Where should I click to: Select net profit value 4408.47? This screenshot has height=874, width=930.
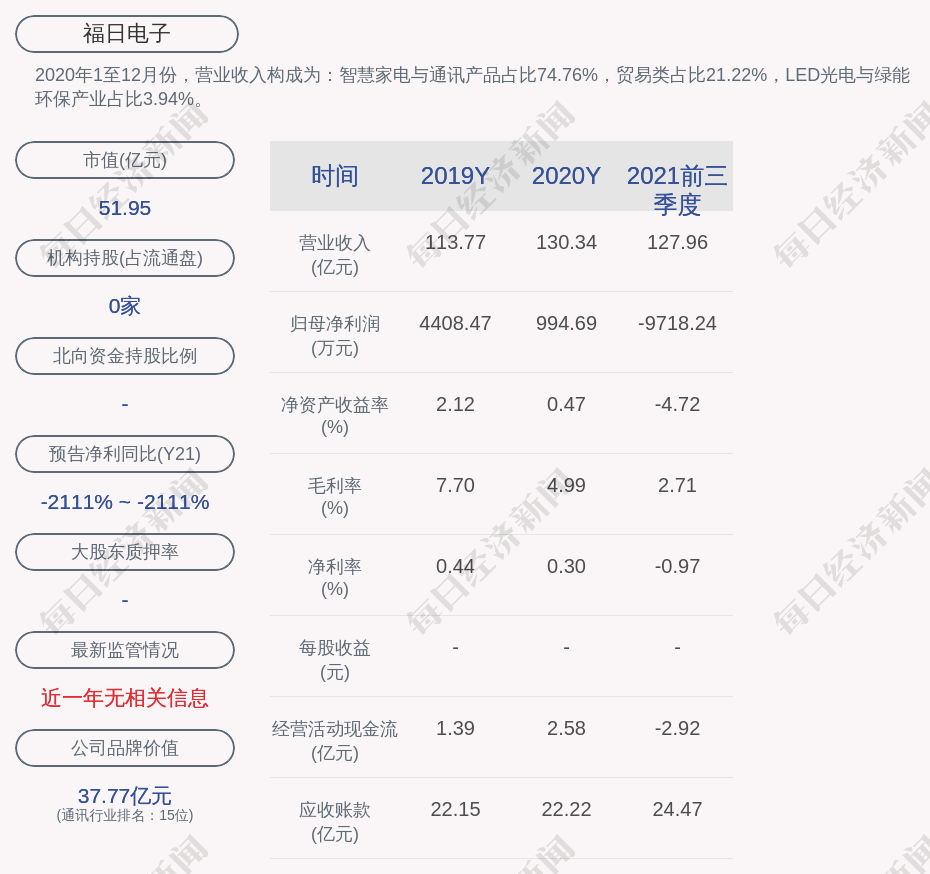455,324
